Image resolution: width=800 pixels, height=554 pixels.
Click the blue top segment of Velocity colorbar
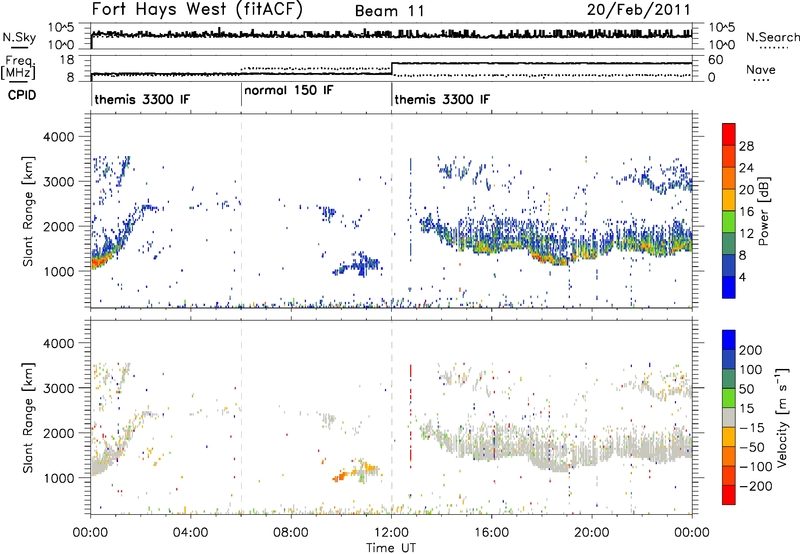click(729, 340)
